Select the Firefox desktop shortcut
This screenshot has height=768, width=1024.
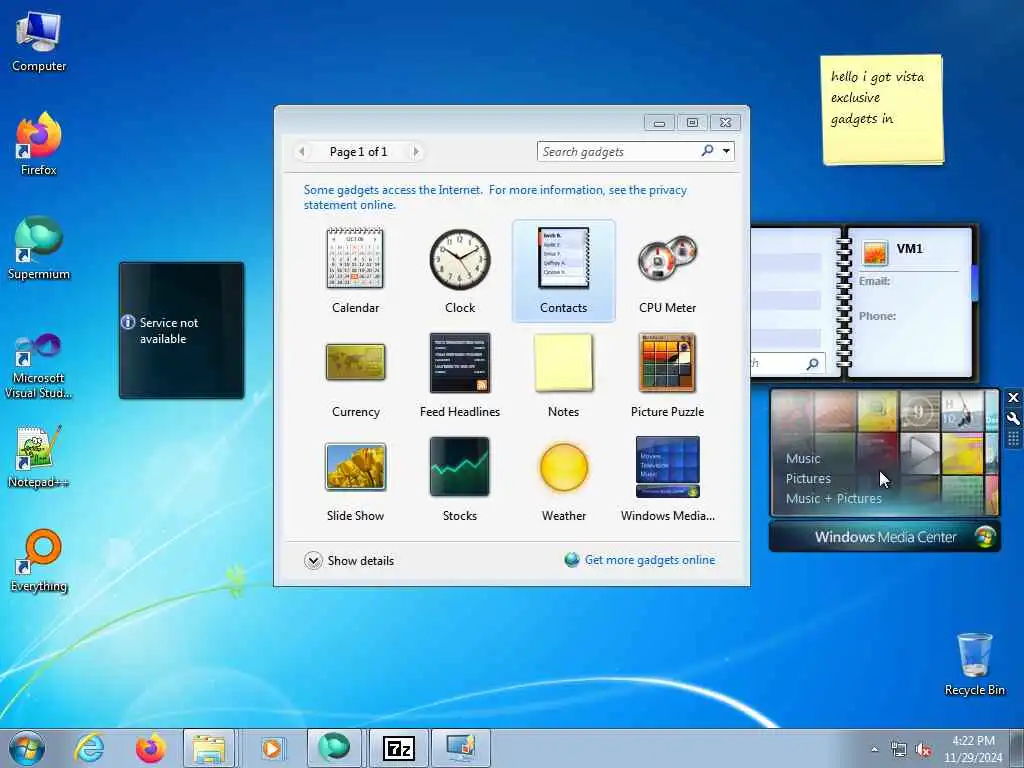39,144
